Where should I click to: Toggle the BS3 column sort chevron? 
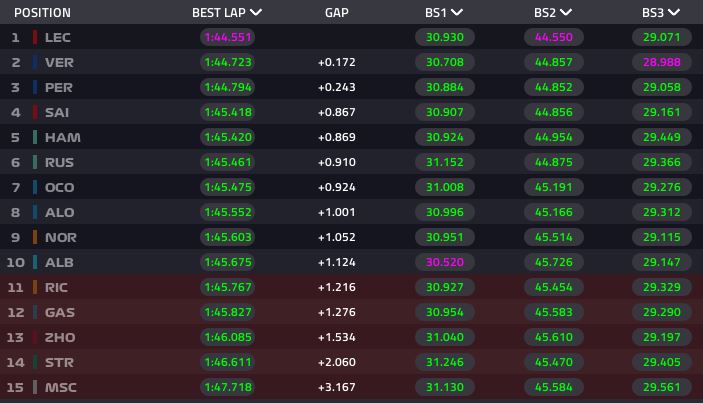[x=673, y=13]
